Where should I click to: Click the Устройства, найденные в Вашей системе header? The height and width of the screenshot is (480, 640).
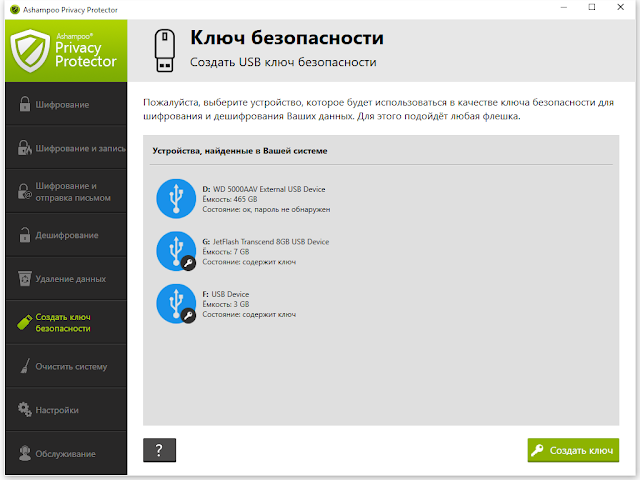240,151
